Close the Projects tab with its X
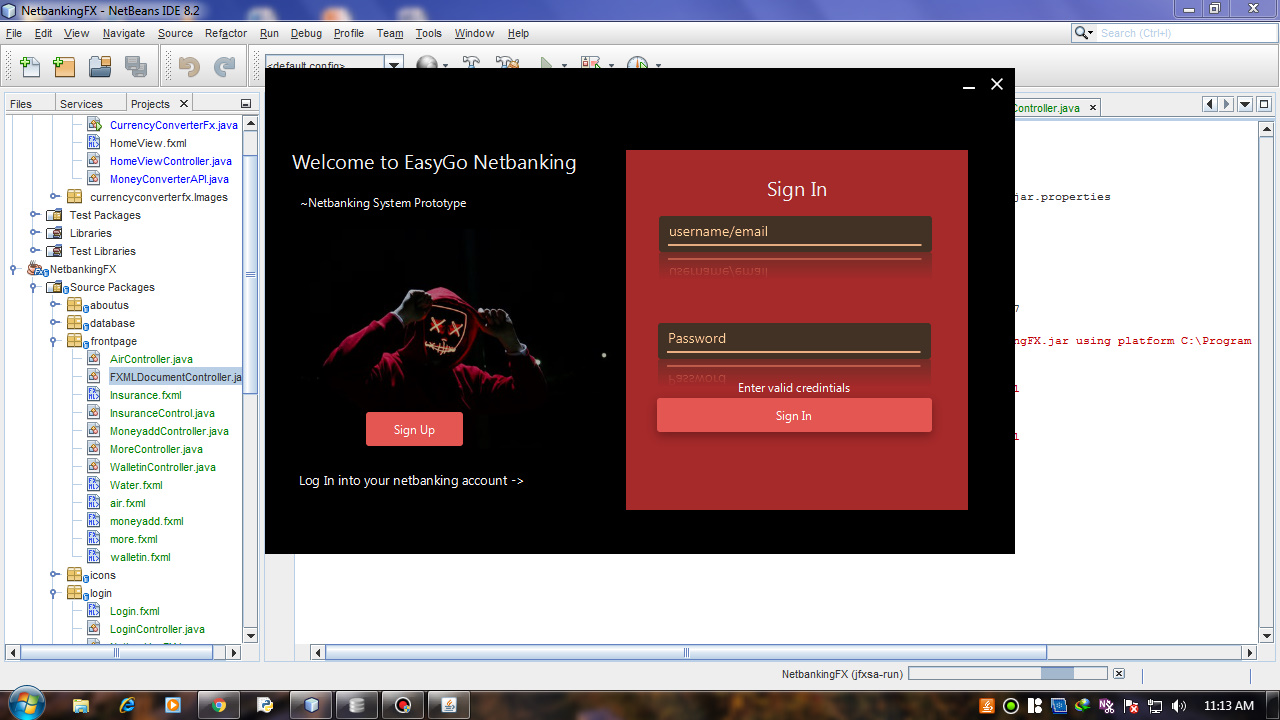Image resolution: width=1280 pixels, height=720 pixels. pos(184,103)
